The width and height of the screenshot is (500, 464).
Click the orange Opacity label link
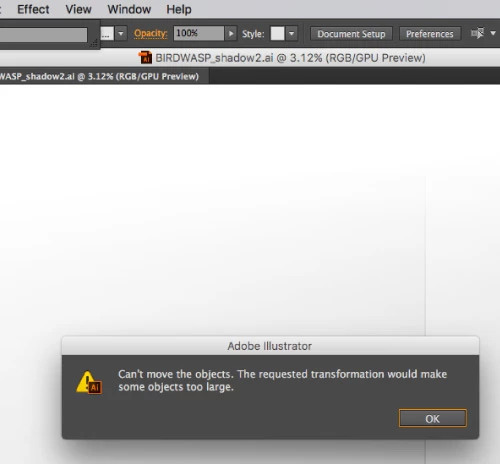[x=150, y=34]
